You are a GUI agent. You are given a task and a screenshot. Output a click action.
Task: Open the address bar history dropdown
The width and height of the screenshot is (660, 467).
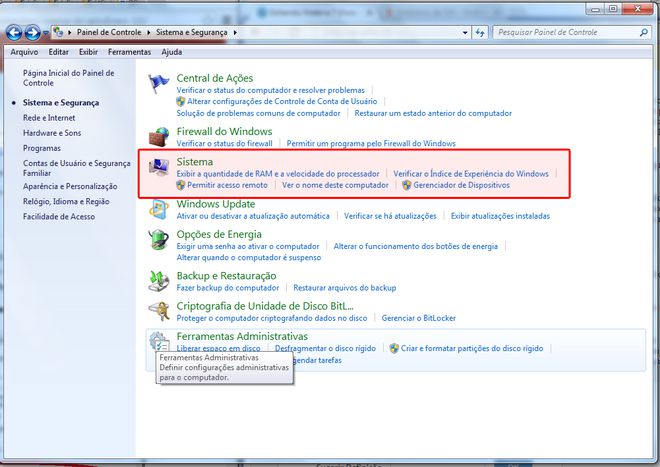(x=465, y=32)
